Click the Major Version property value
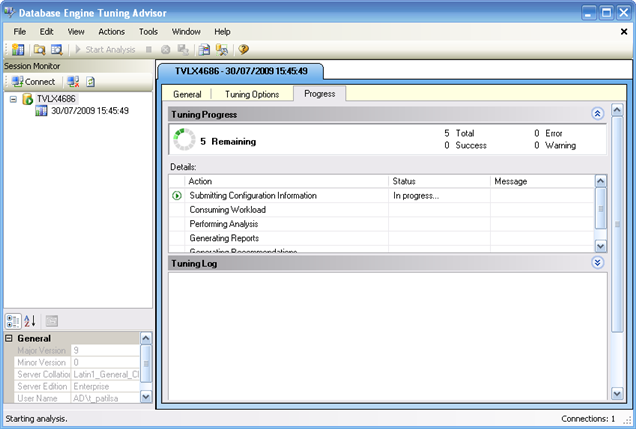 coord(105,350)
